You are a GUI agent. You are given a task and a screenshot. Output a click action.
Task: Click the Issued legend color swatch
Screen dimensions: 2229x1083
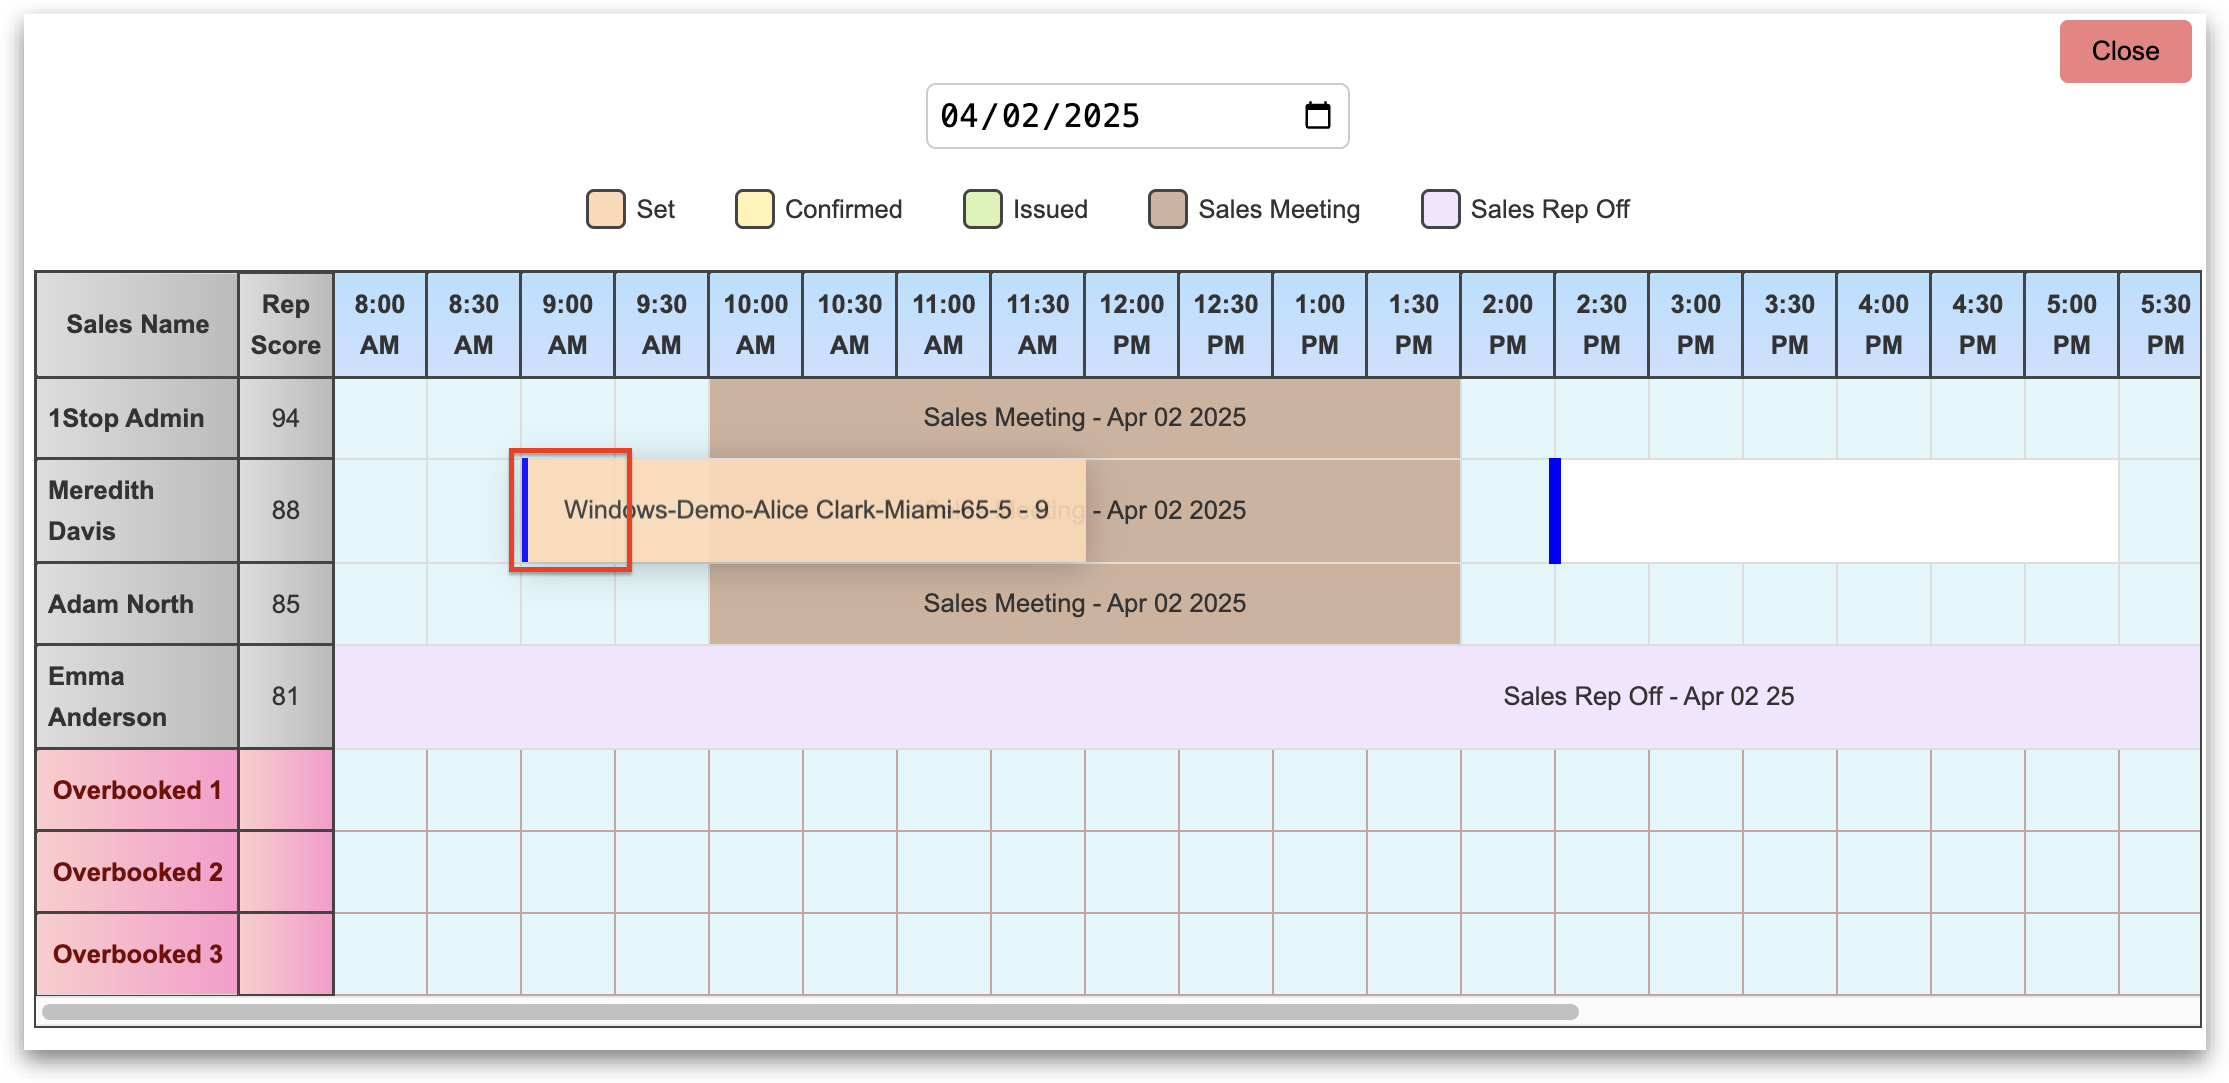click(x=982, y=209)
